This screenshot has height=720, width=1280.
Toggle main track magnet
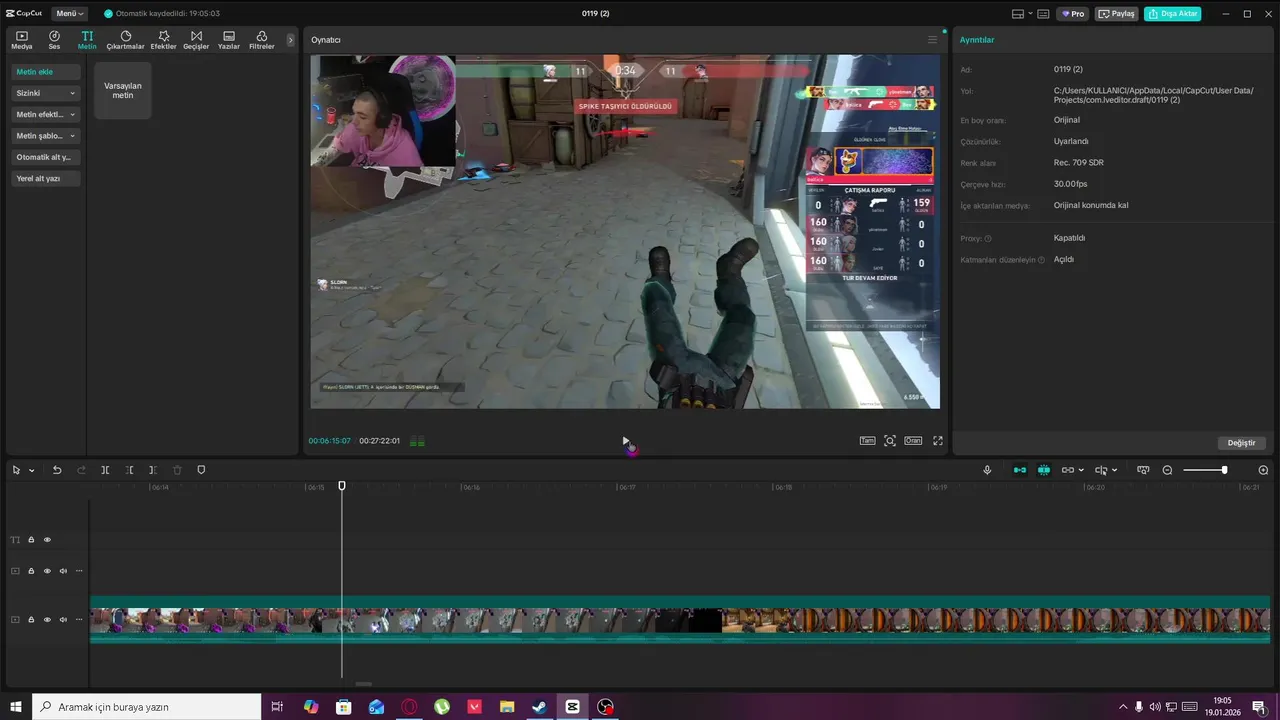1020,470
